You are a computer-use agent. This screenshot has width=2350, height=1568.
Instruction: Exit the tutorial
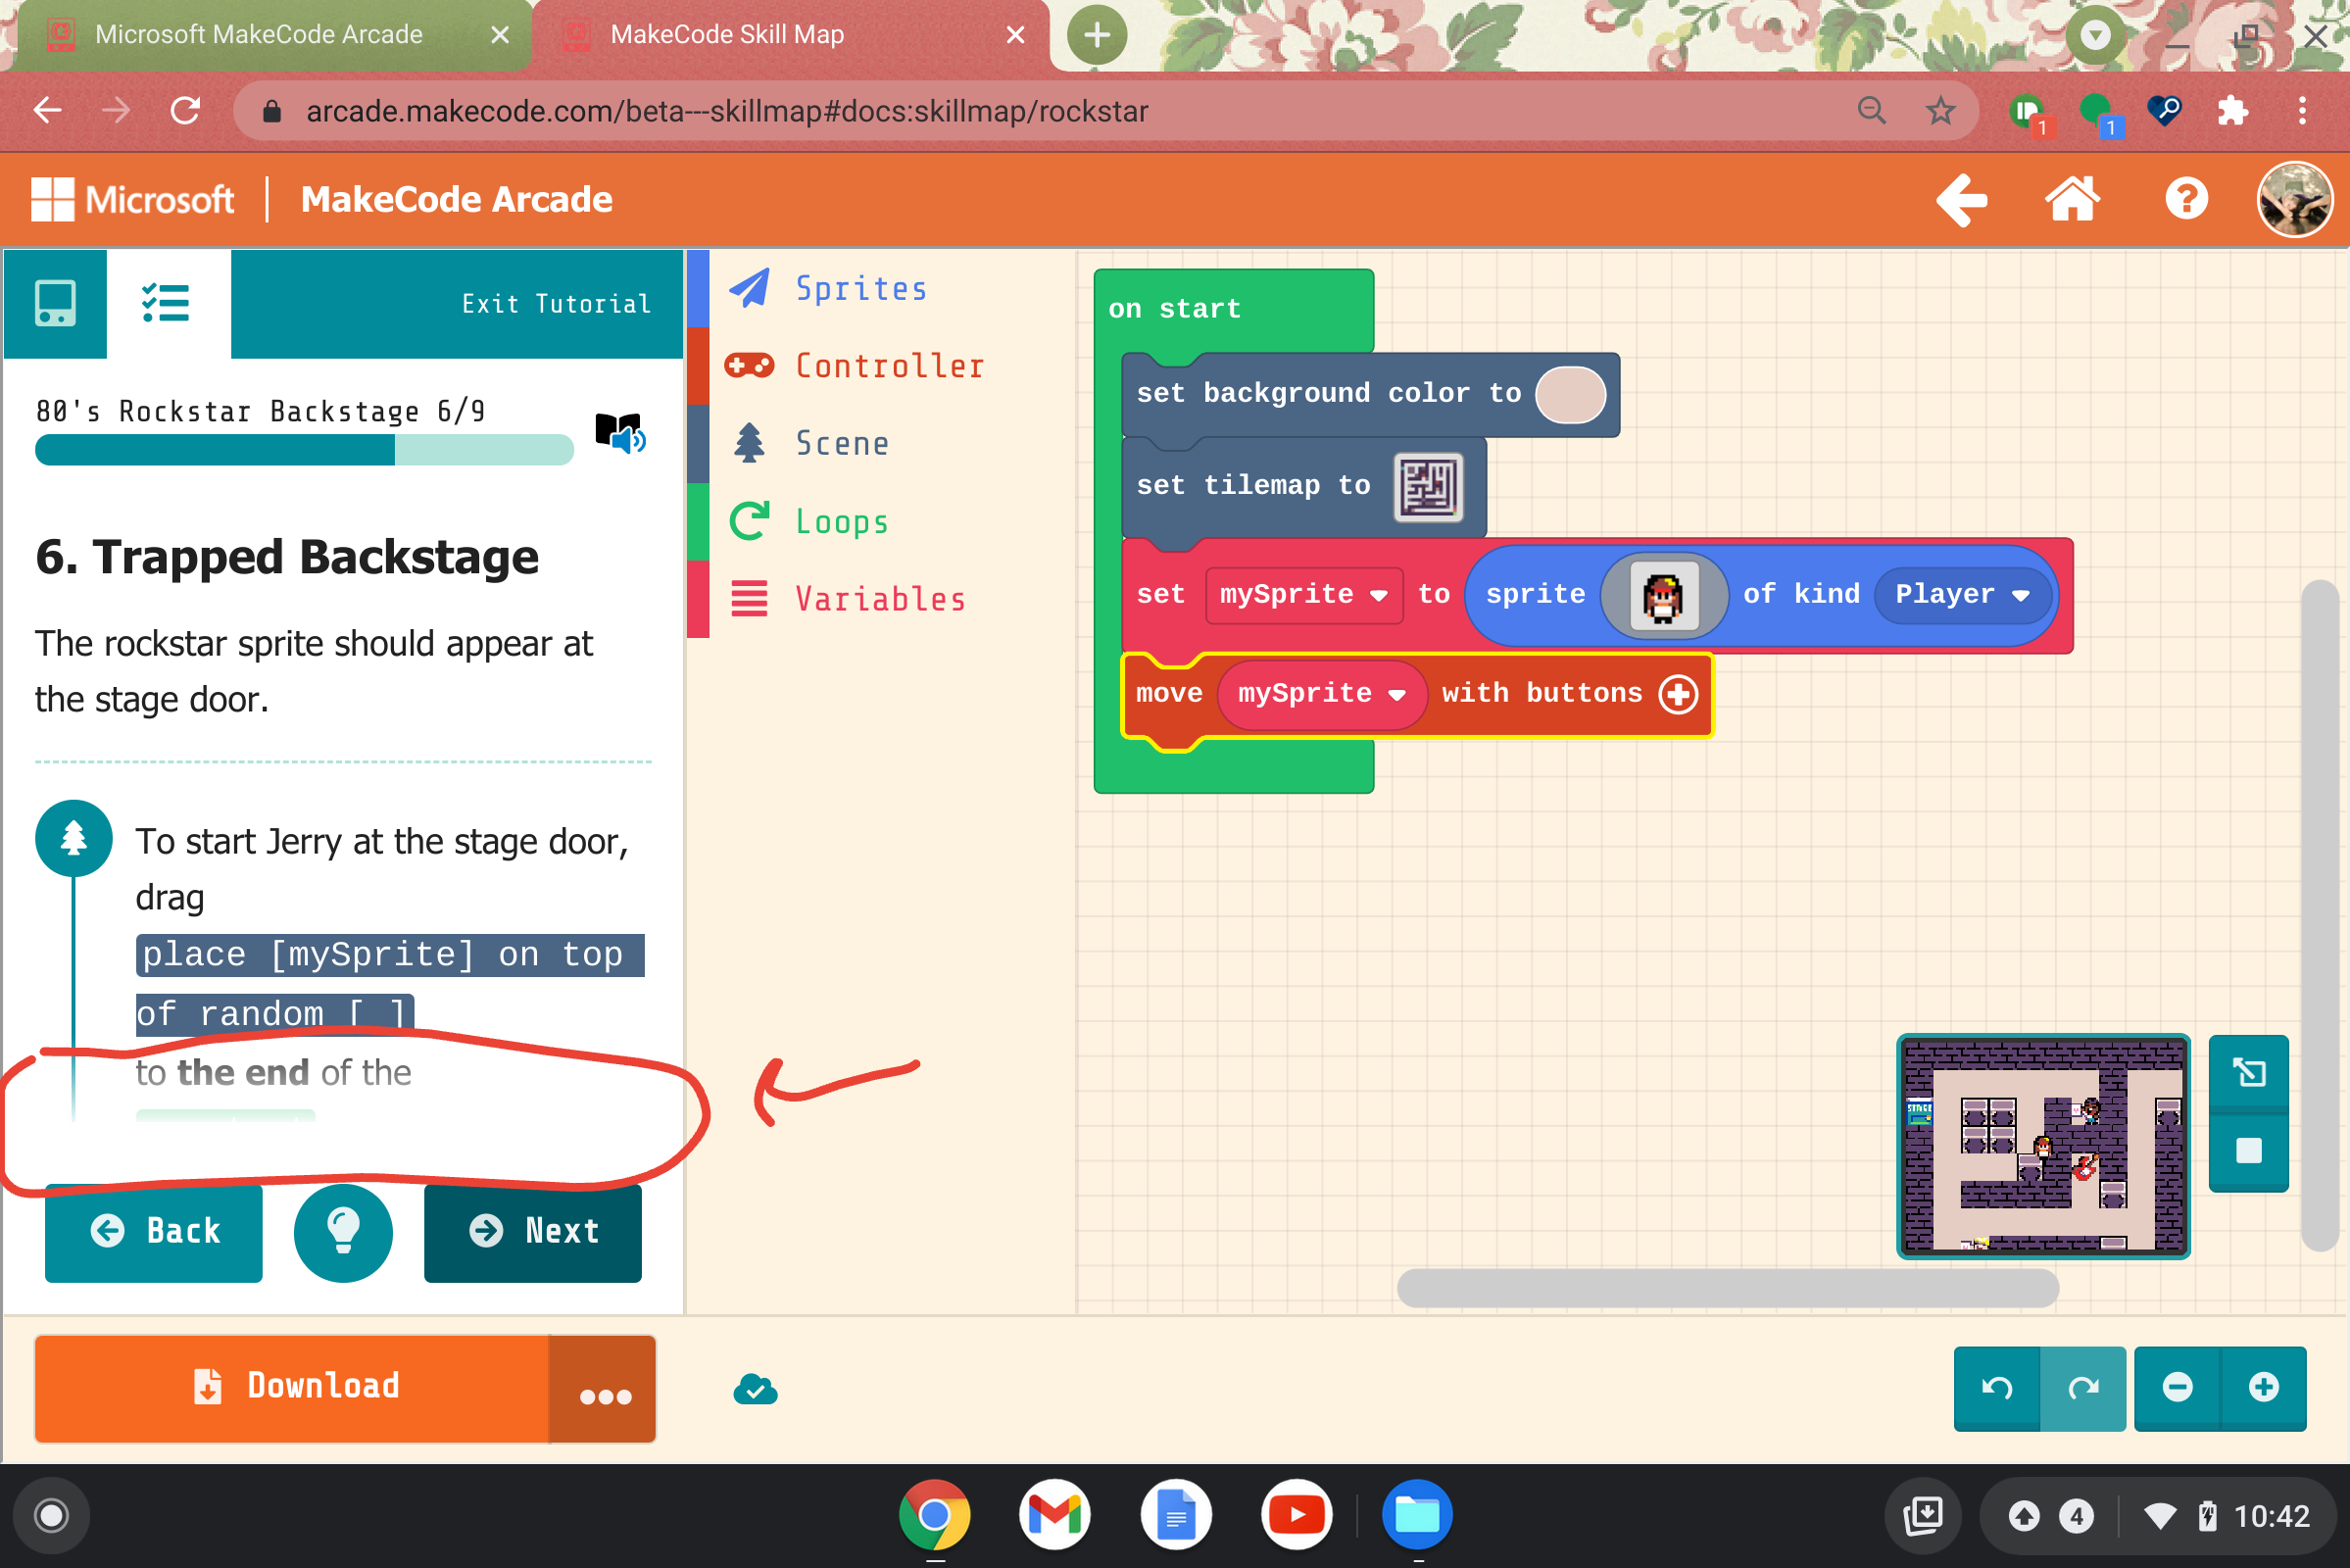[x=555, y=303]
